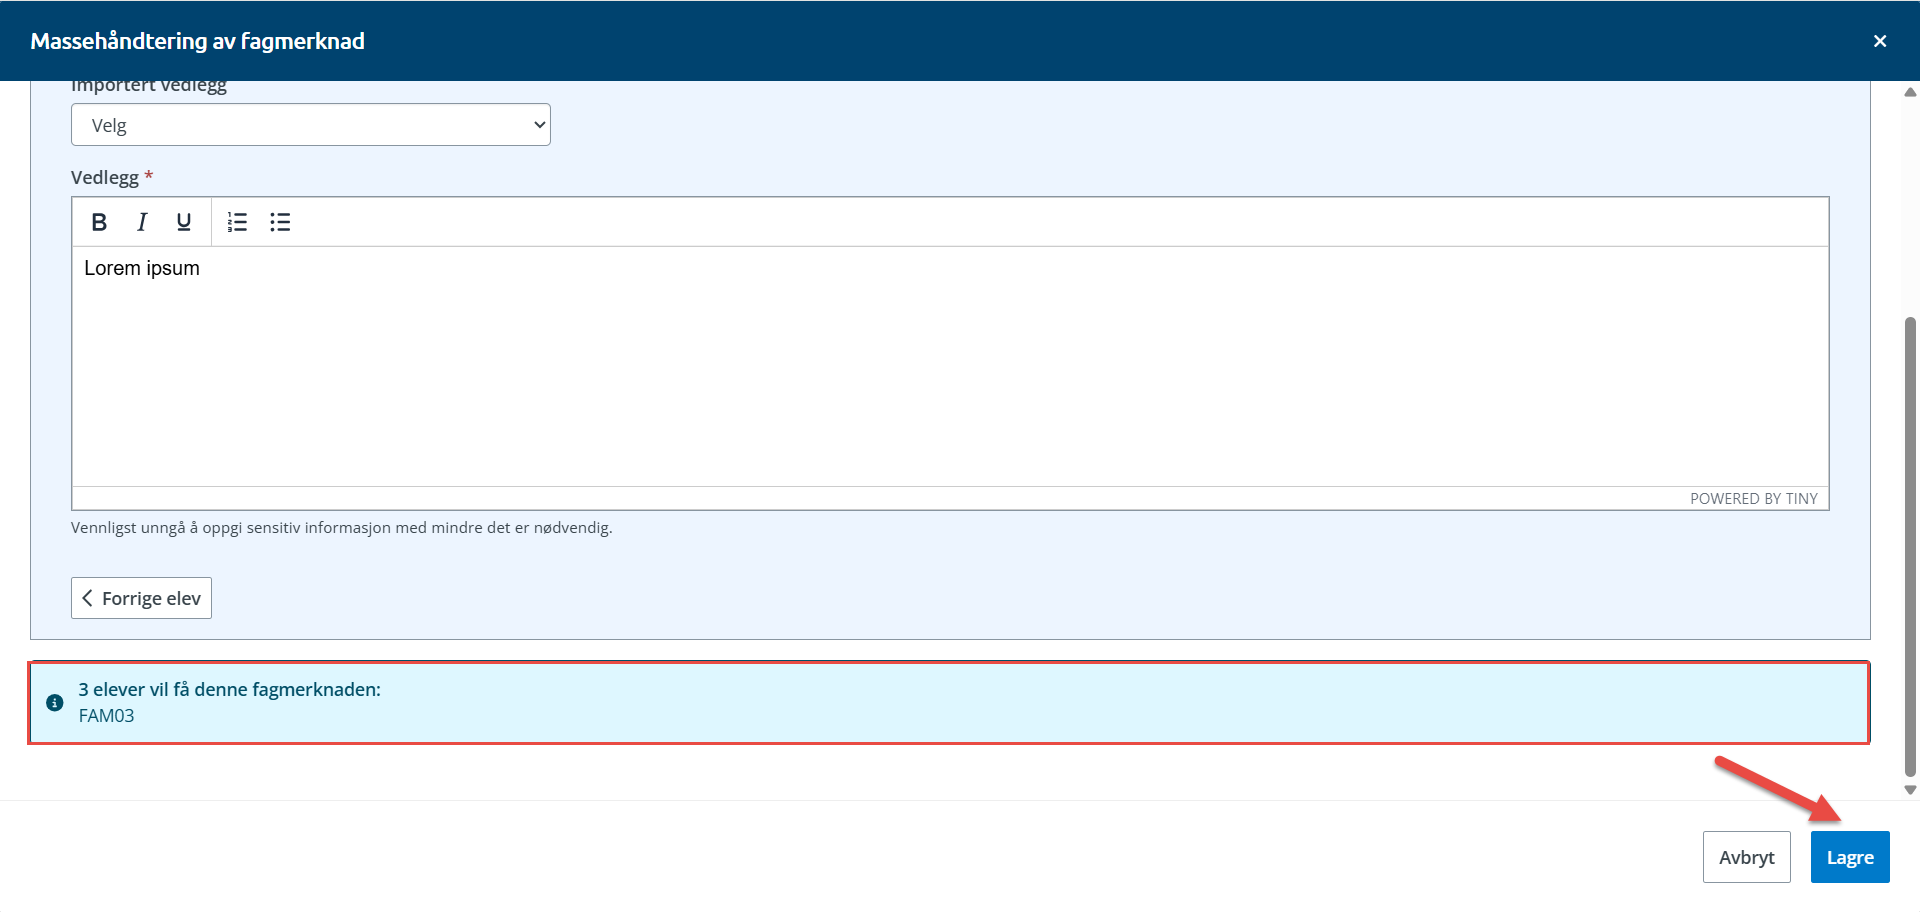
Task: Click the FAM03 text in the info box
Action: pos(106,716)
